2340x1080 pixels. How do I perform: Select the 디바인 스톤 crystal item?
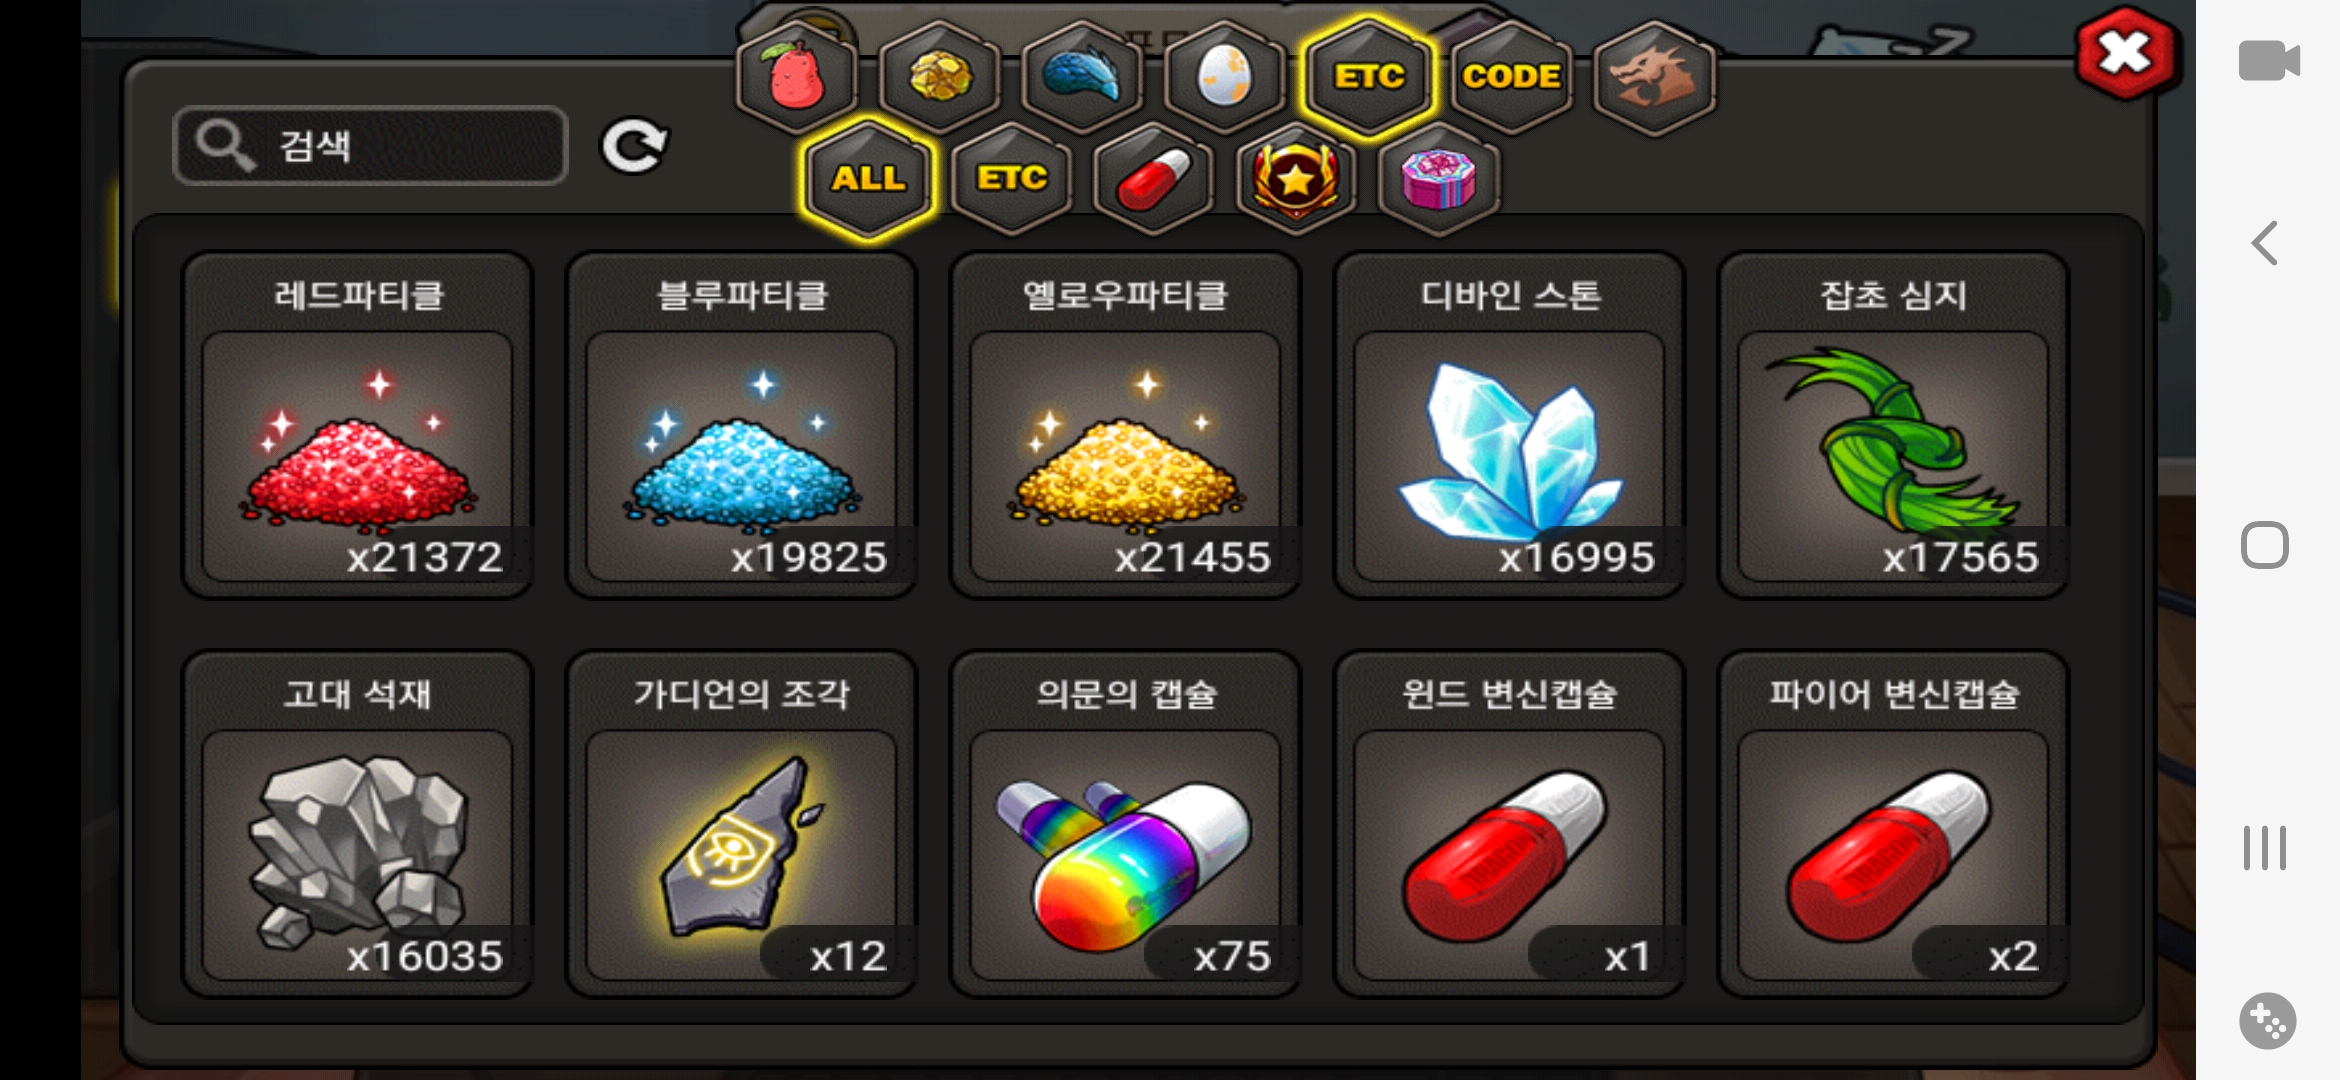coord(1510,425)
